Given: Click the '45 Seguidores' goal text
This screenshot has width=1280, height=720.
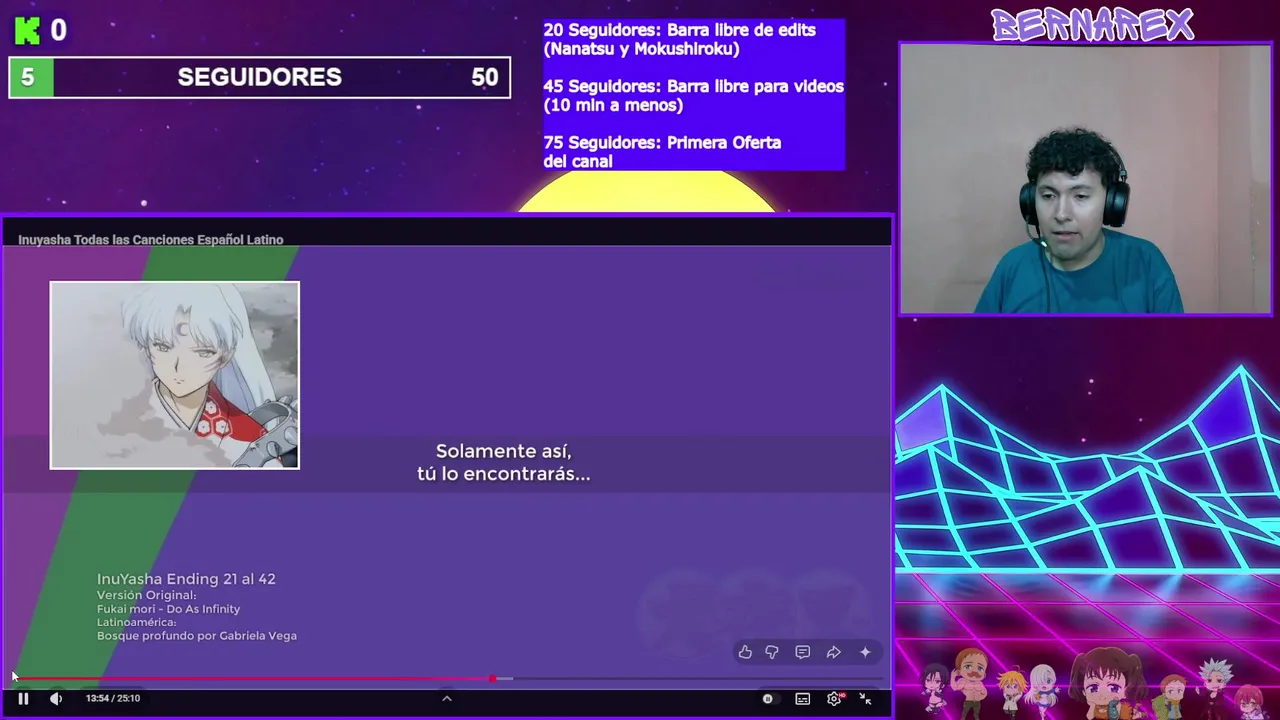Looking at the screenshot, I should pos(693,95).
